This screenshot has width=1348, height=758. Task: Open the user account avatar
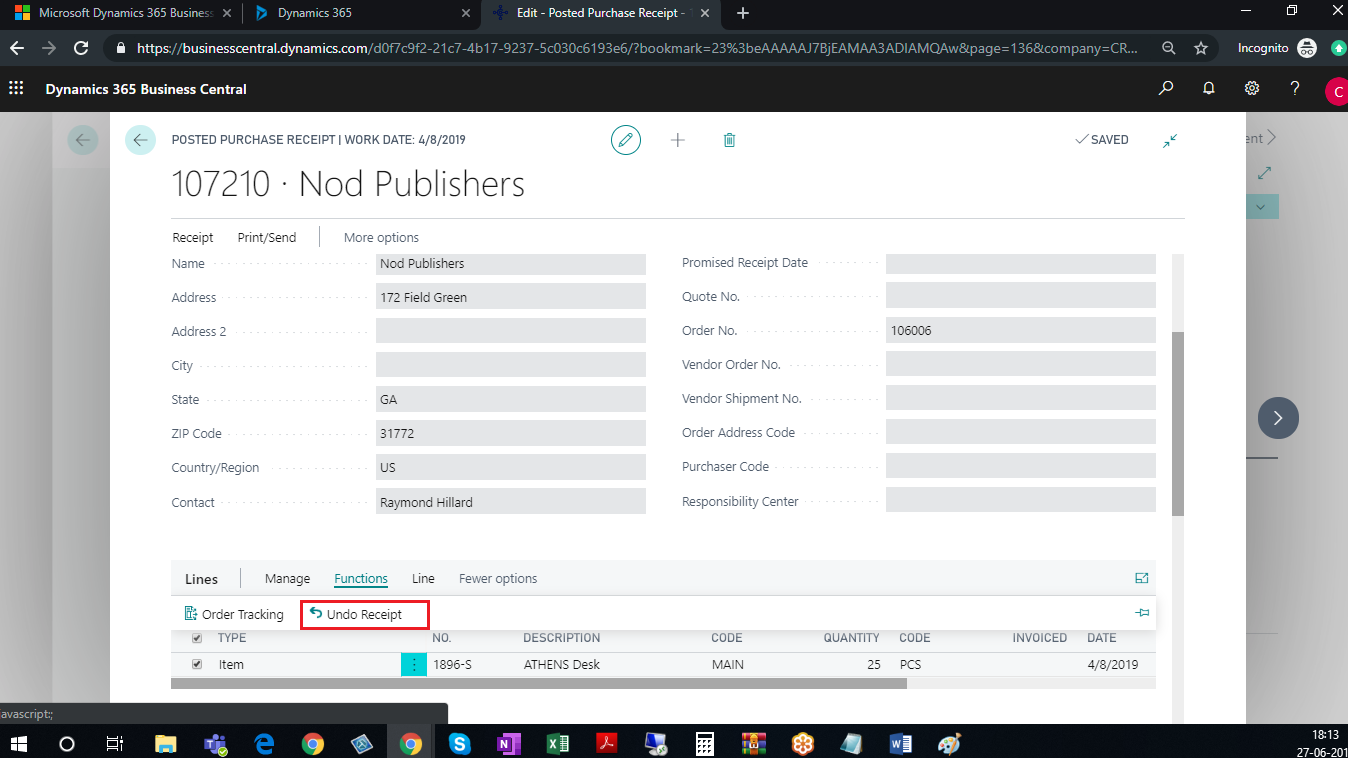(1336, 92)
